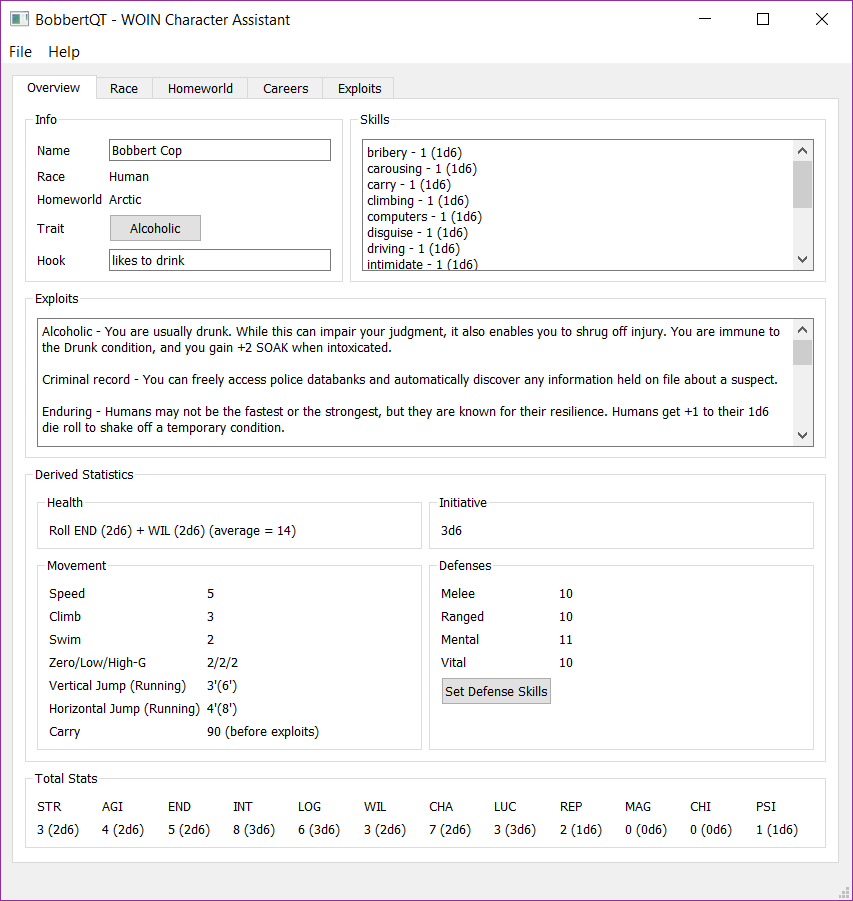Open the Help menu
Image resolution: width=853 pixels, height=901 pixels.
pos(64,52)
